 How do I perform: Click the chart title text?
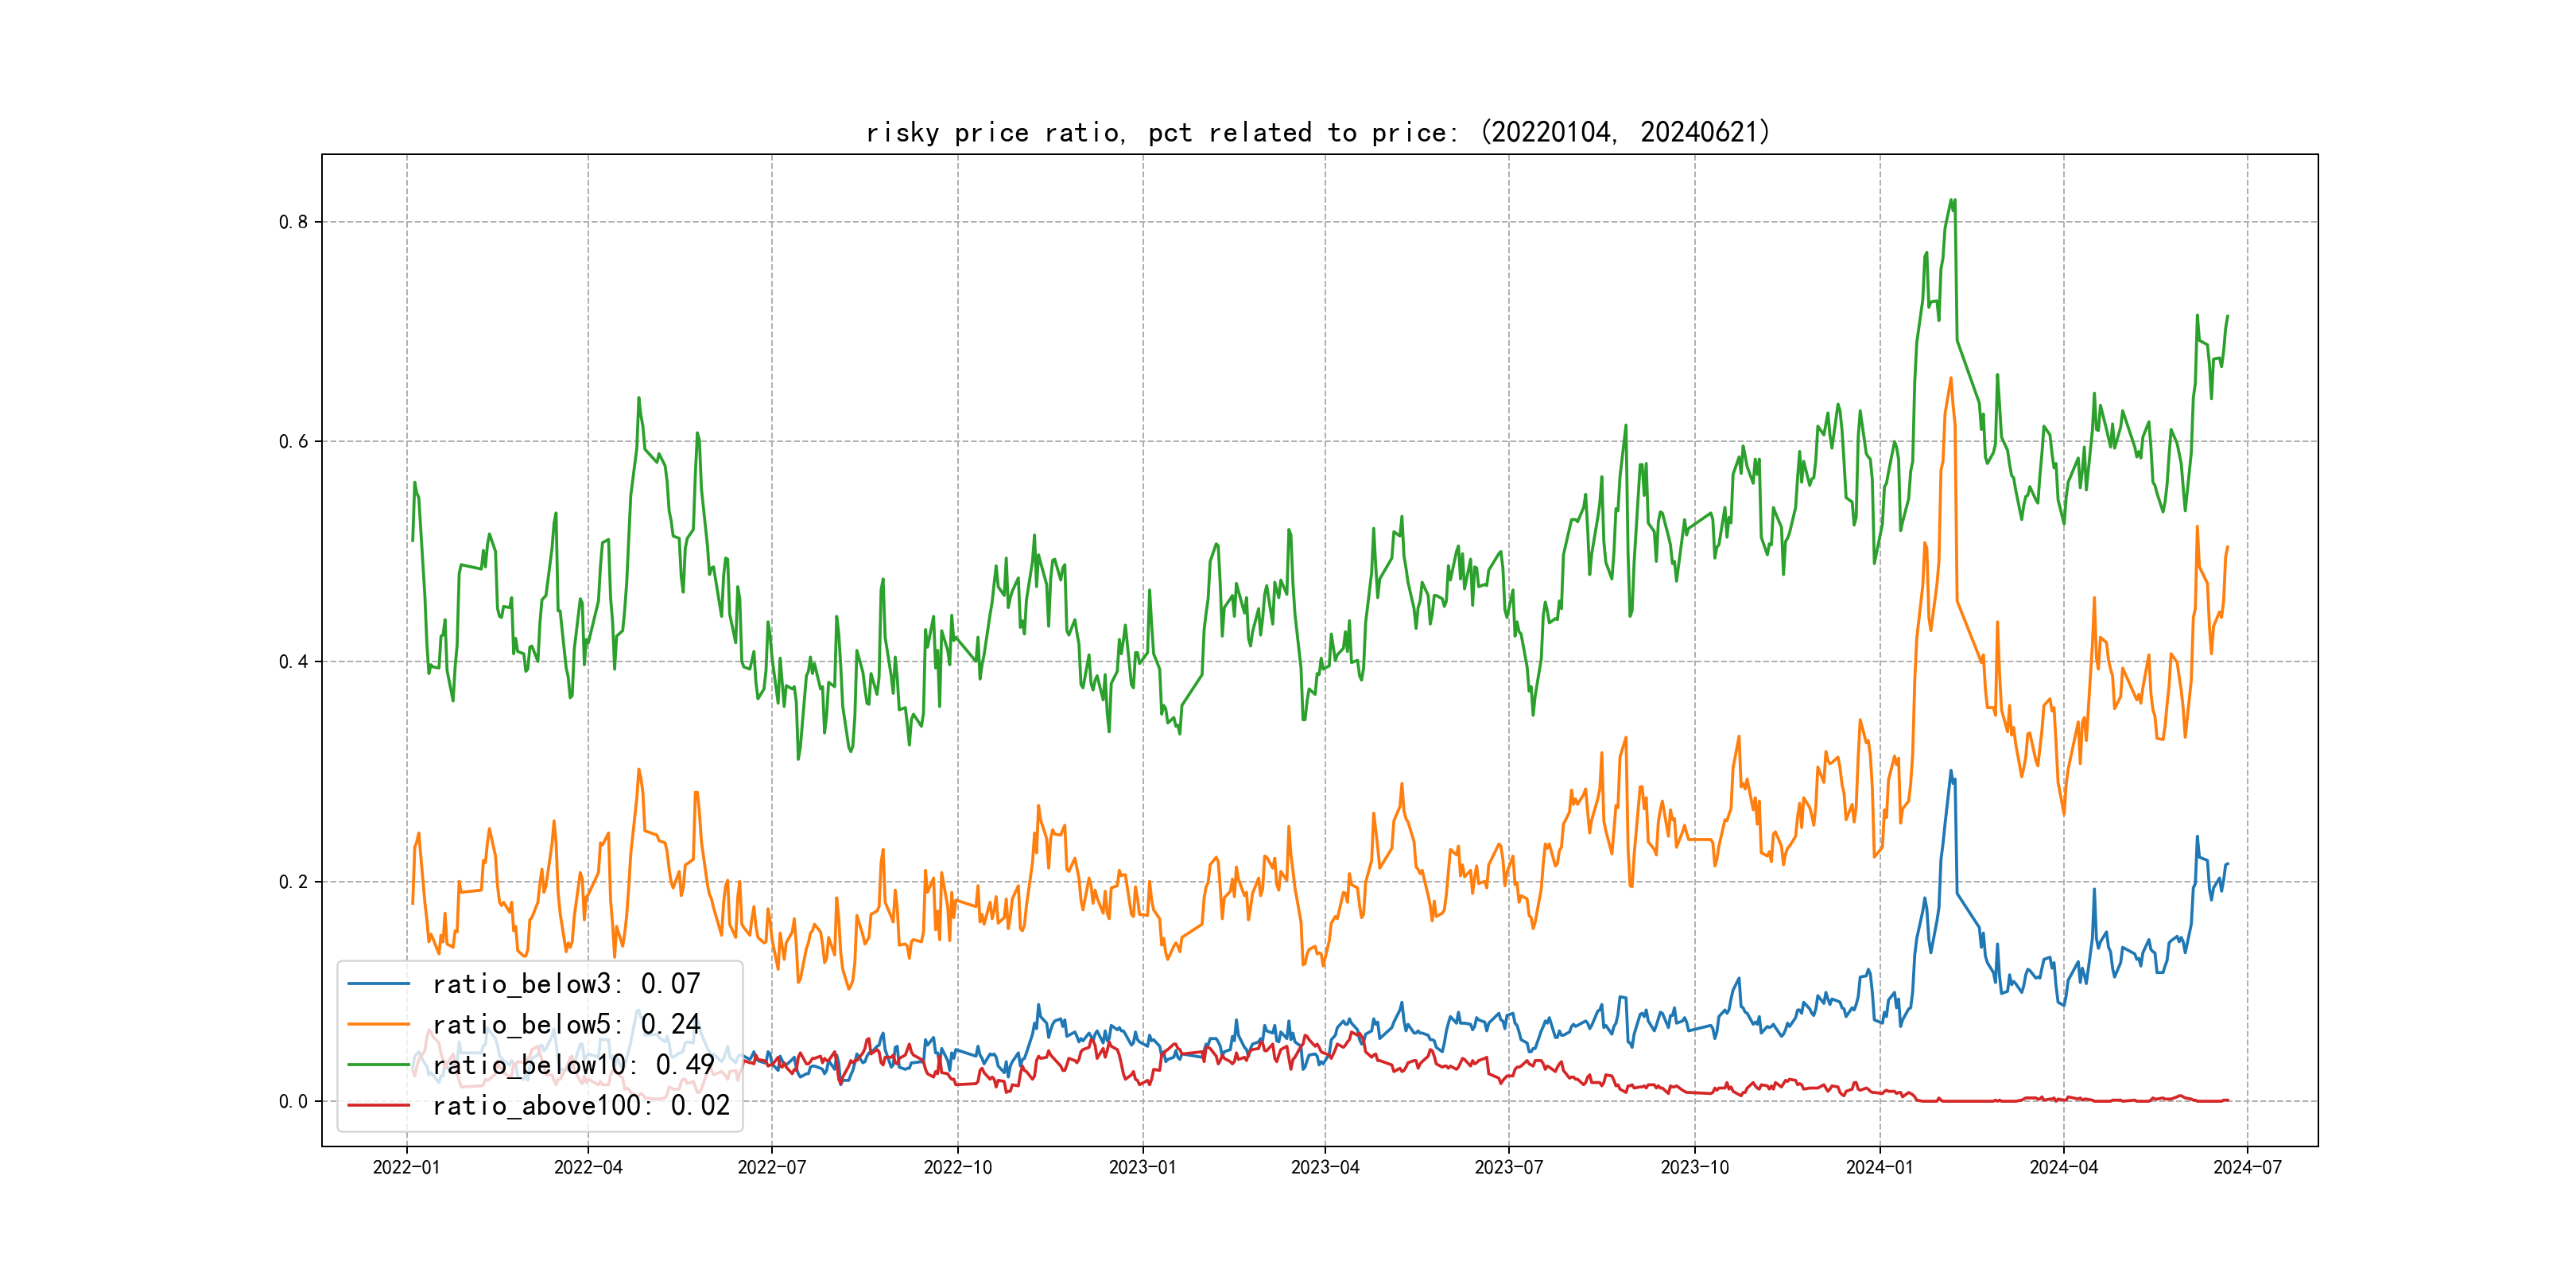(x=1317, y=132)
